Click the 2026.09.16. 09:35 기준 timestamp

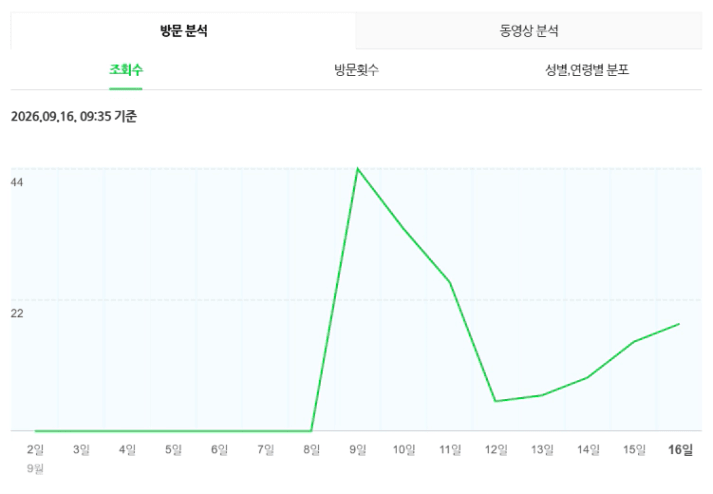74,116
